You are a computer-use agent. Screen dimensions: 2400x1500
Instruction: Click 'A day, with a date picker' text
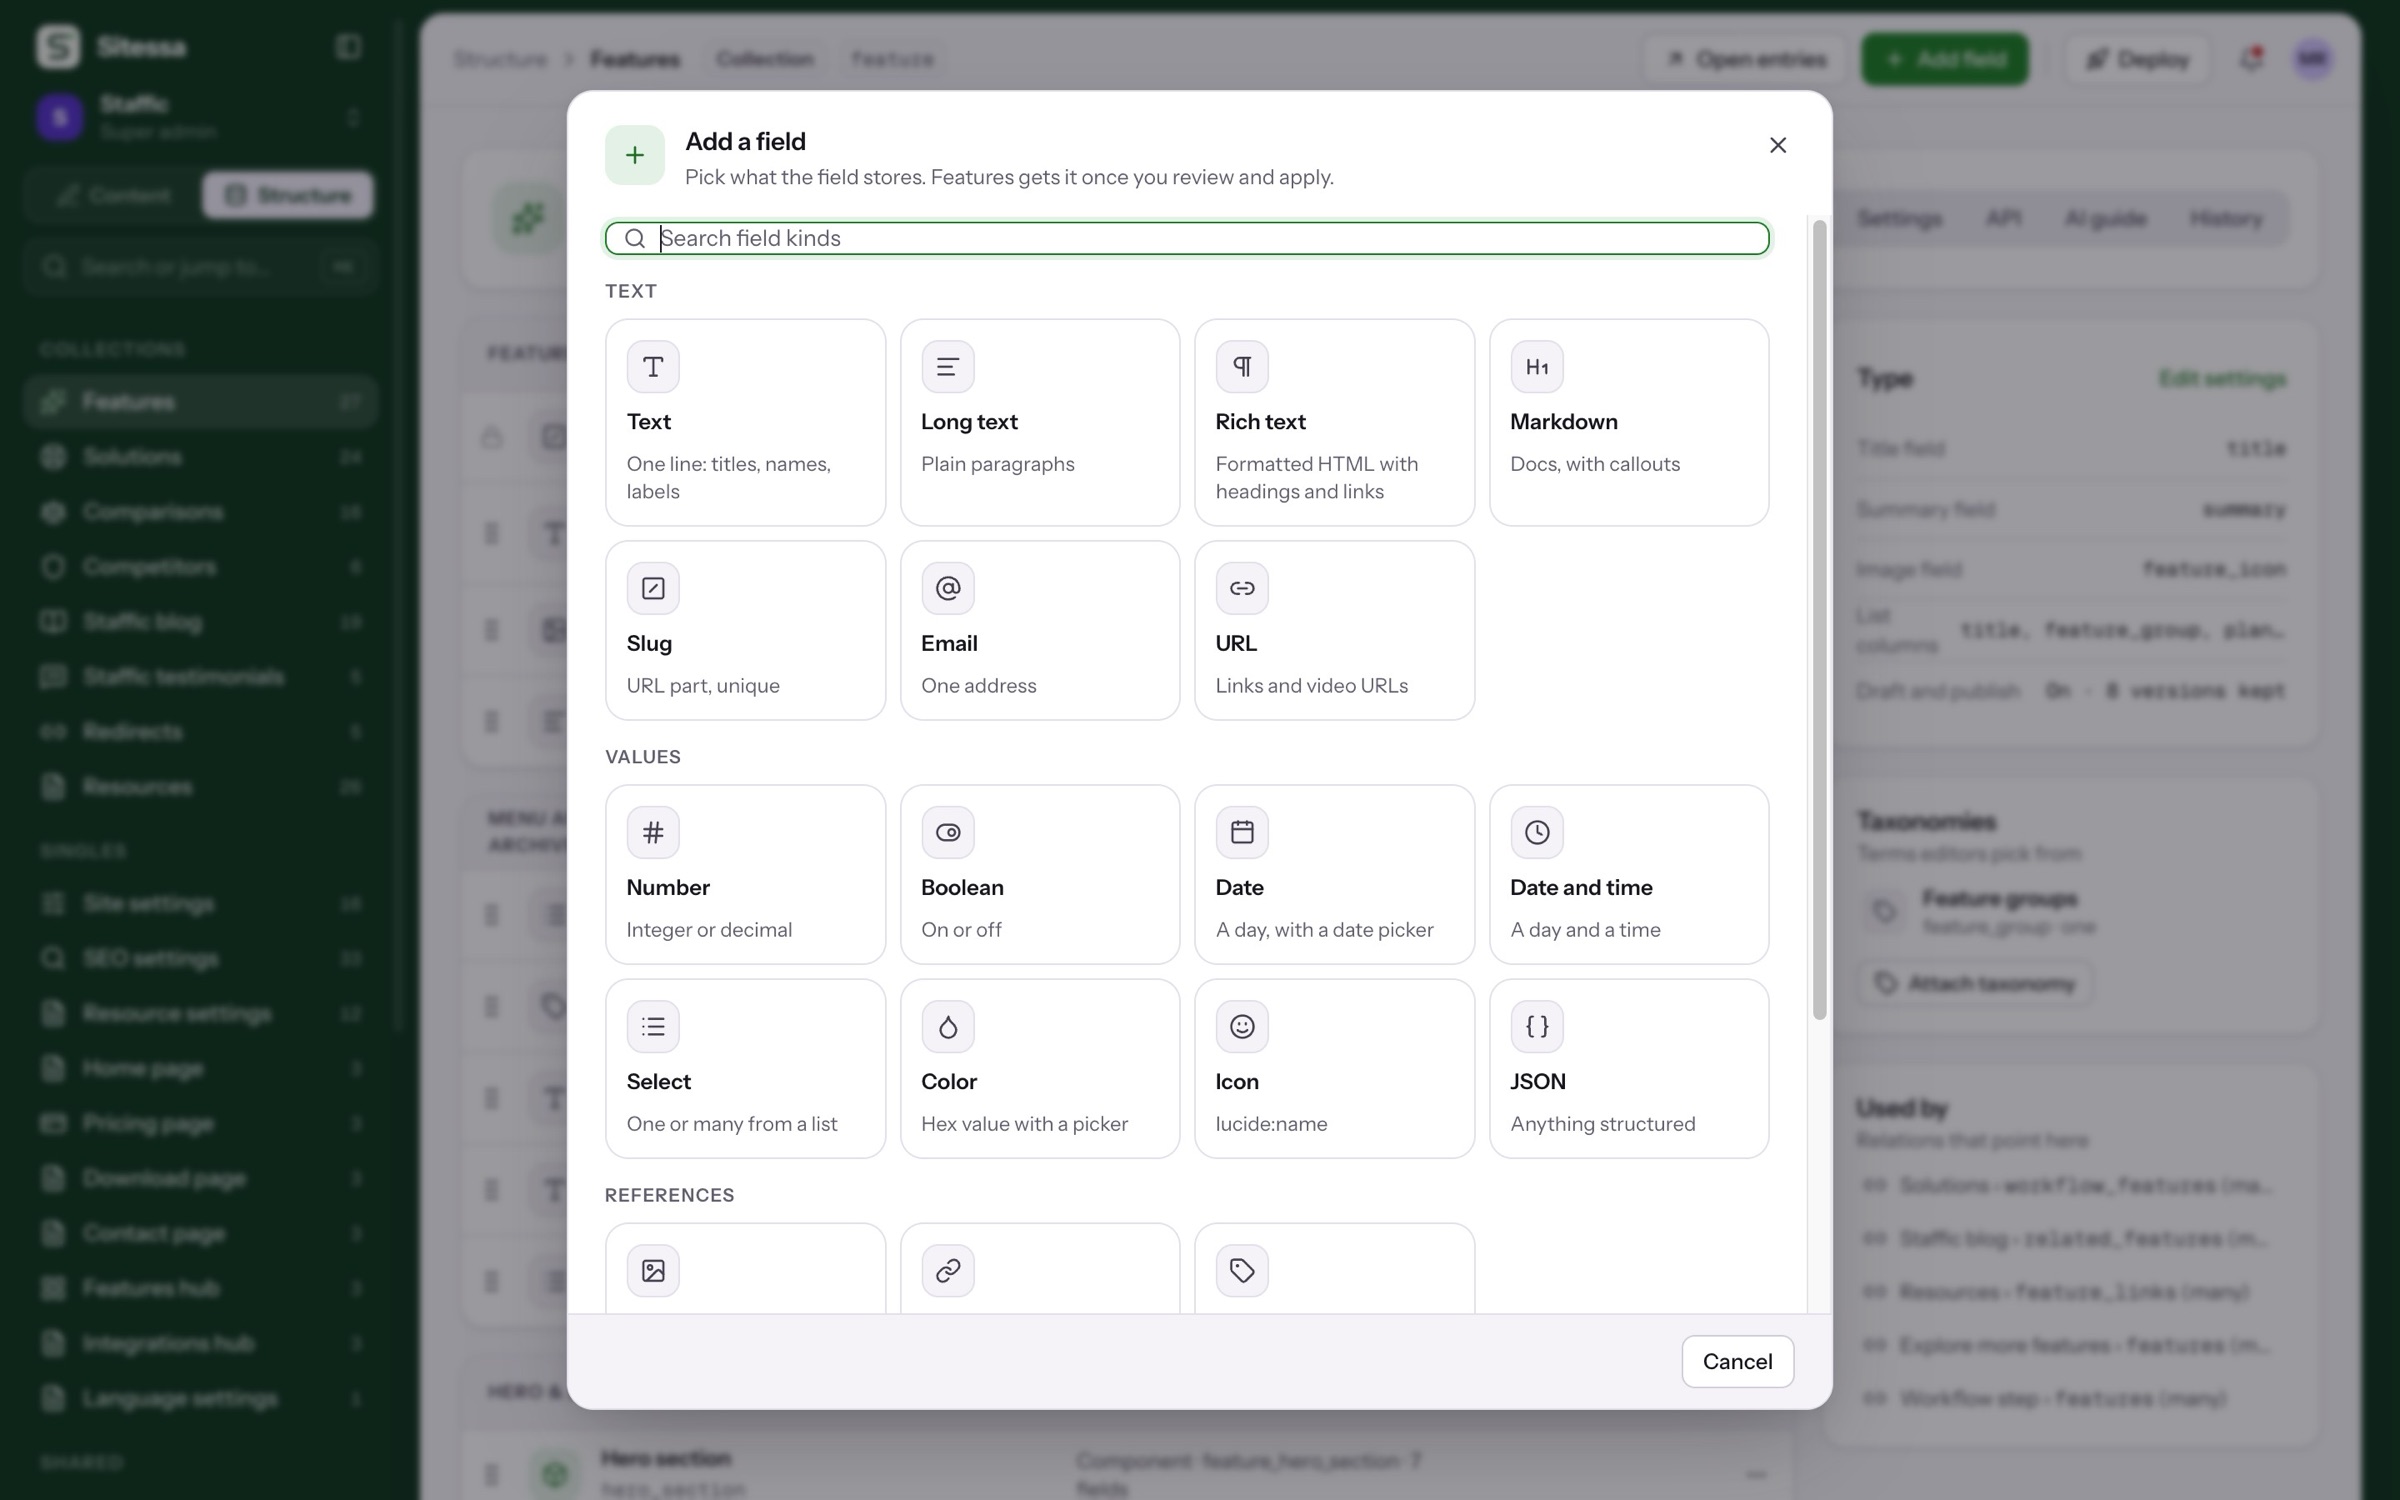[x=1323, y=930]
